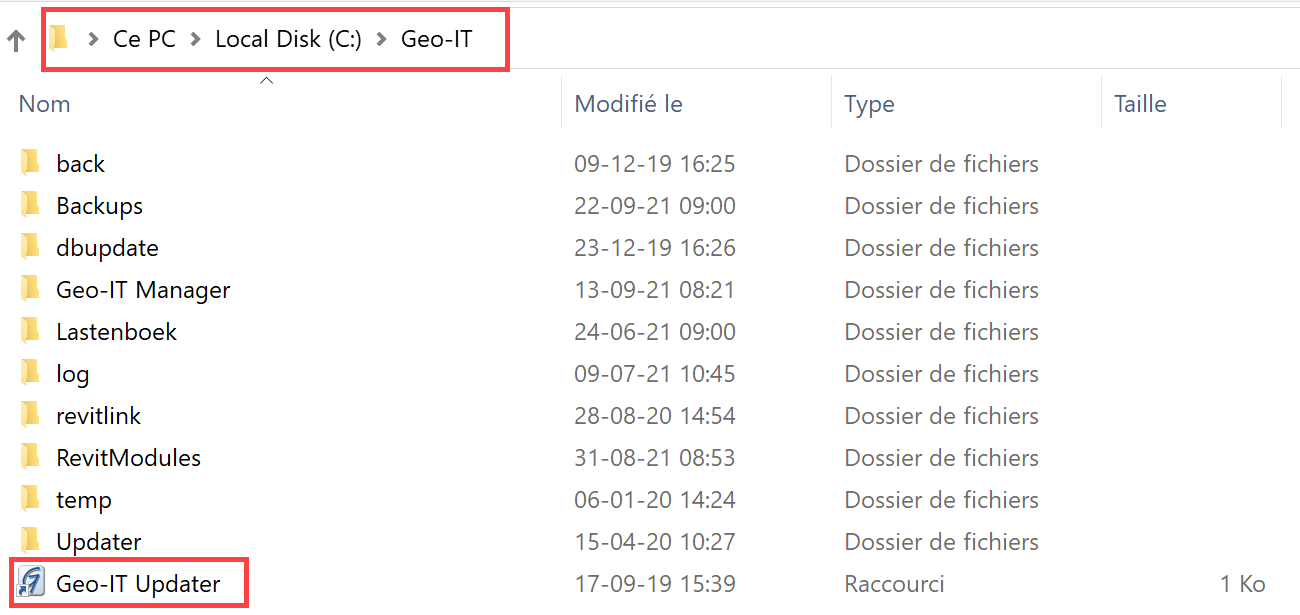
Task: Expand chevron before Local Disk (C:)
Action: click(196, 40)
